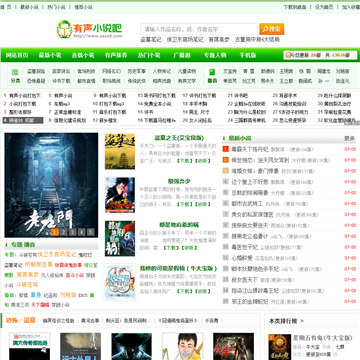The image size is (360, 360).
Task: Open the 广播剧 navigation tab
Action: [x=182, y=55]
